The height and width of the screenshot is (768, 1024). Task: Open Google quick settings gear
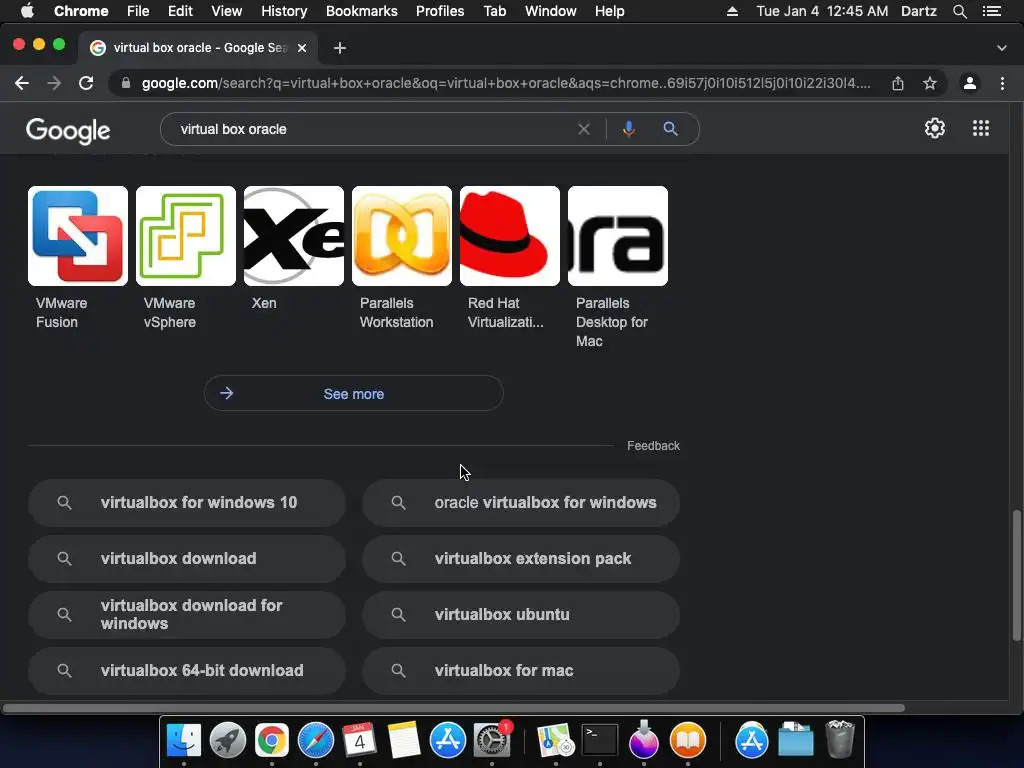pyautogui.click(x=935, y=128)
